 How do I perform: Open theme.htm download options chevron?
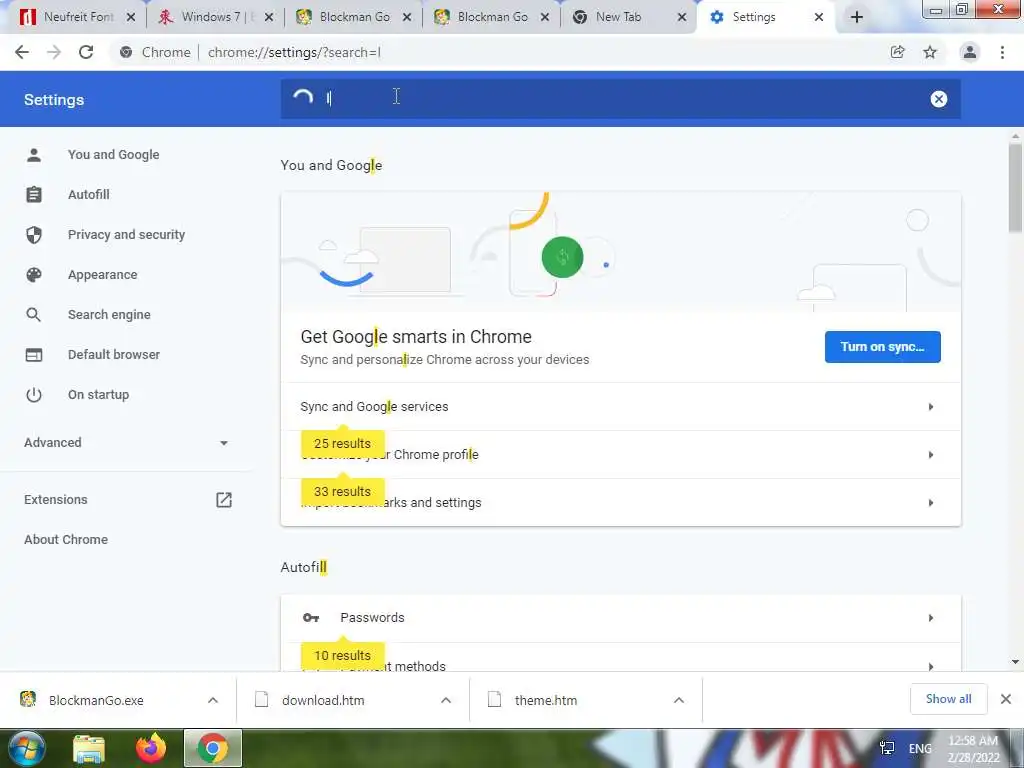coord(679,700)
